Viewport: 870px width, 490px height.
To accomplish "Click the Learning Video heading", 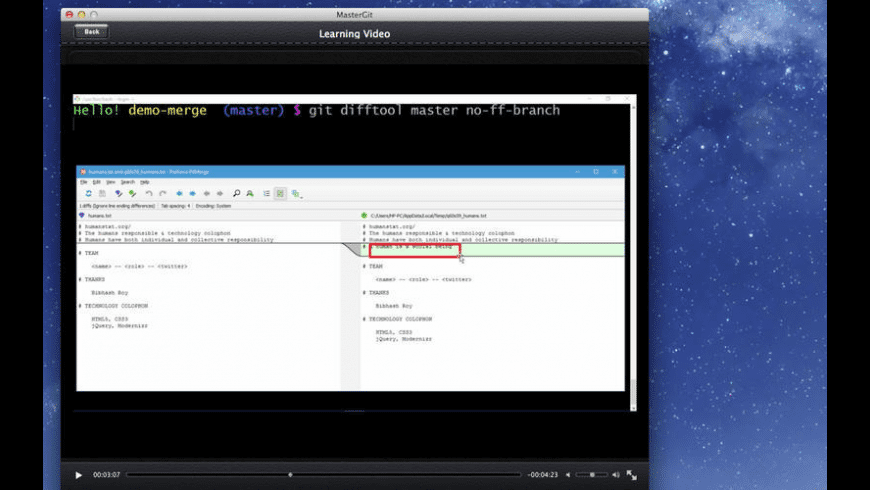I will (355, 34).
